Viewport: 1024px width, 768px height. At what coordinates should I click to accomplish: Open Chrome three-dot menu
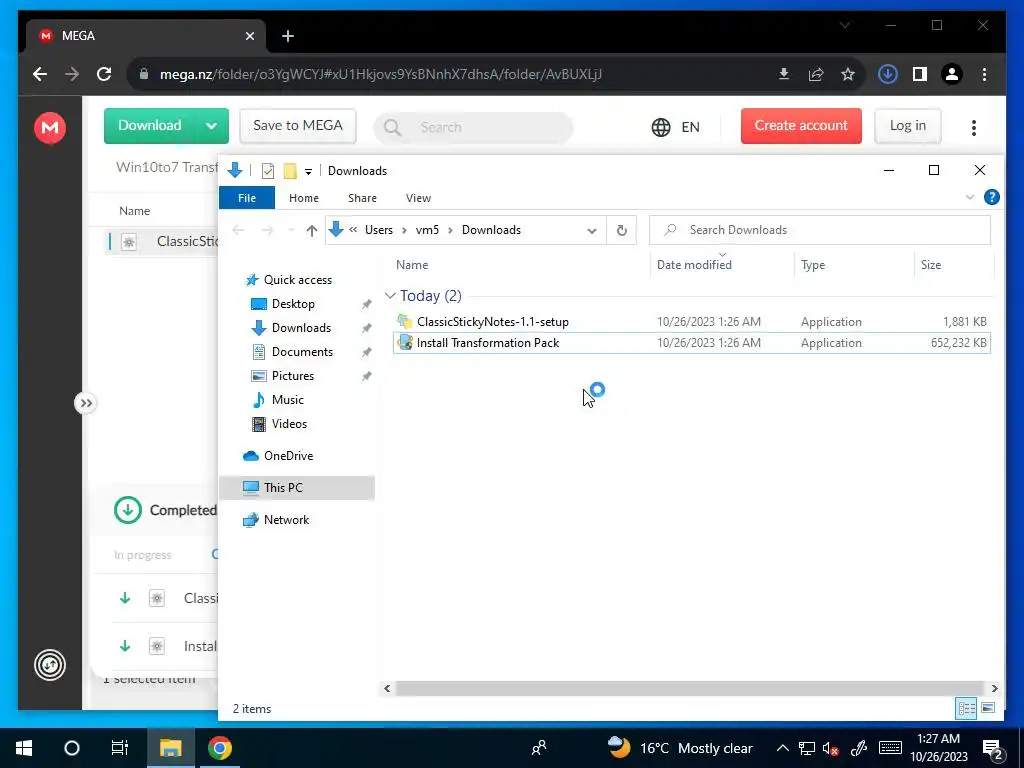point(984,74)
